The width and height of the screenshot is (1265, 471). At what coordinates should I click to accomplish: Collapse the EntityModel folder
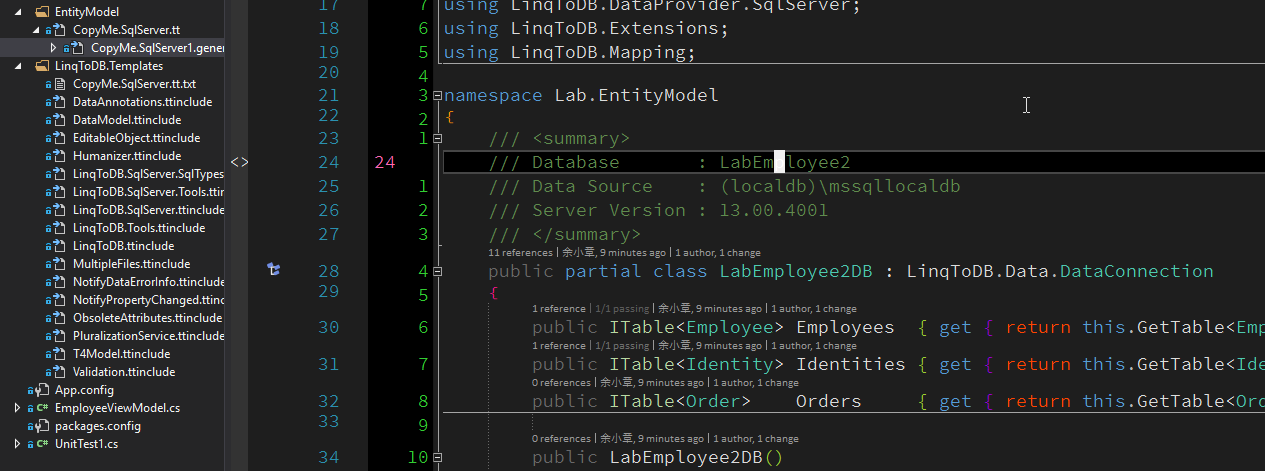pos(17,12)
